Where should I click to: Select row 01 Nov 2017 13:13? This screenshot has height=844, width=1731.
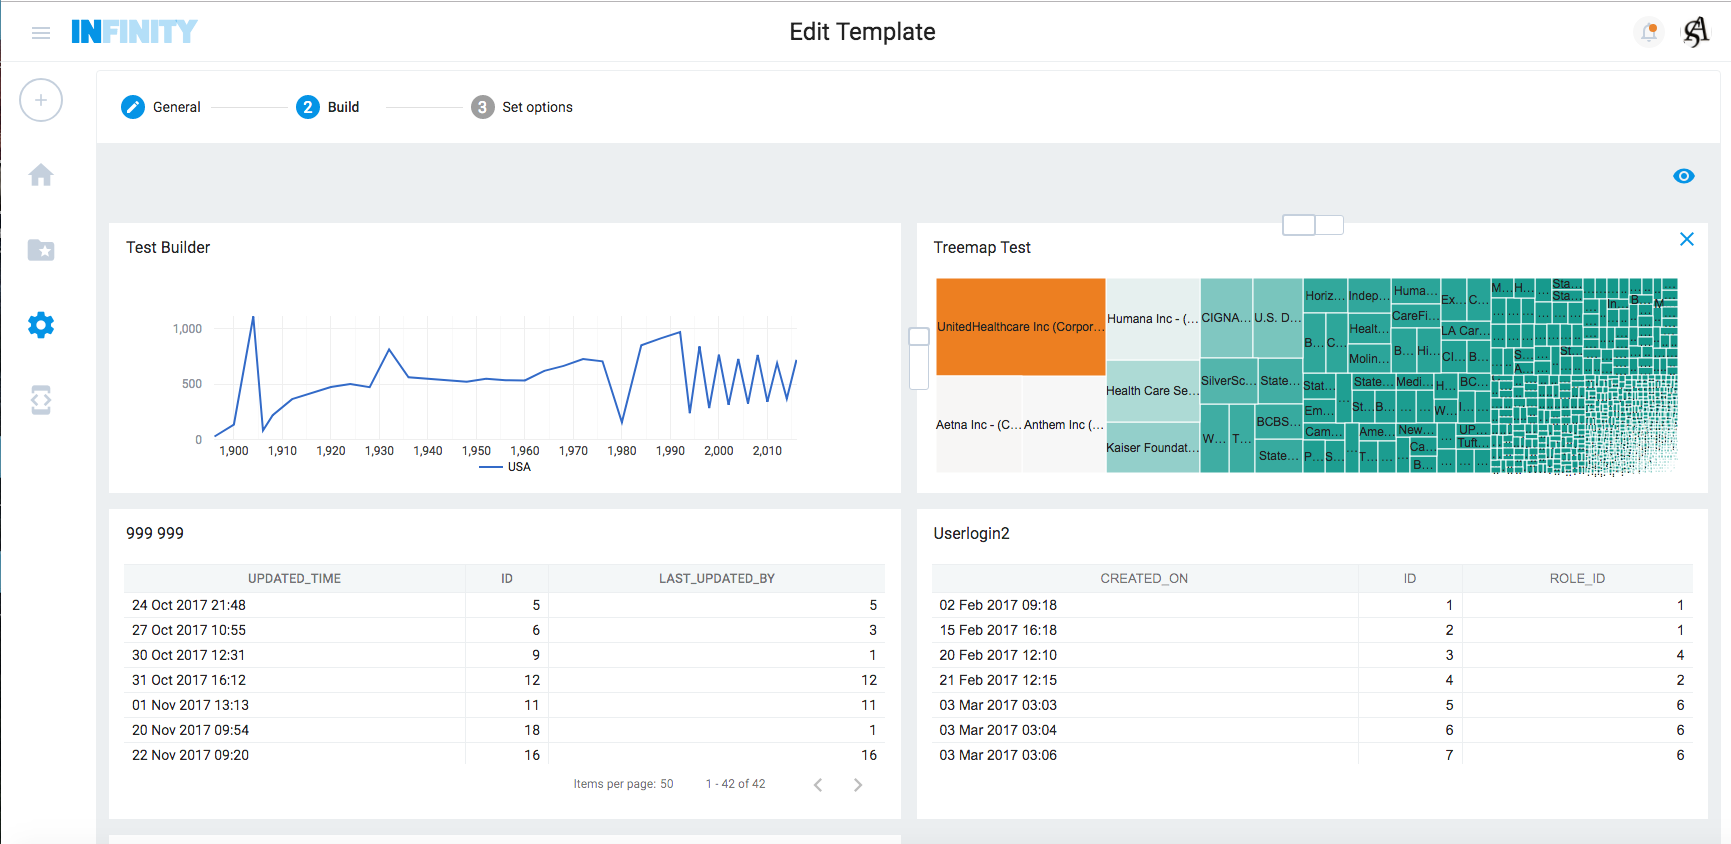(504, 705)
